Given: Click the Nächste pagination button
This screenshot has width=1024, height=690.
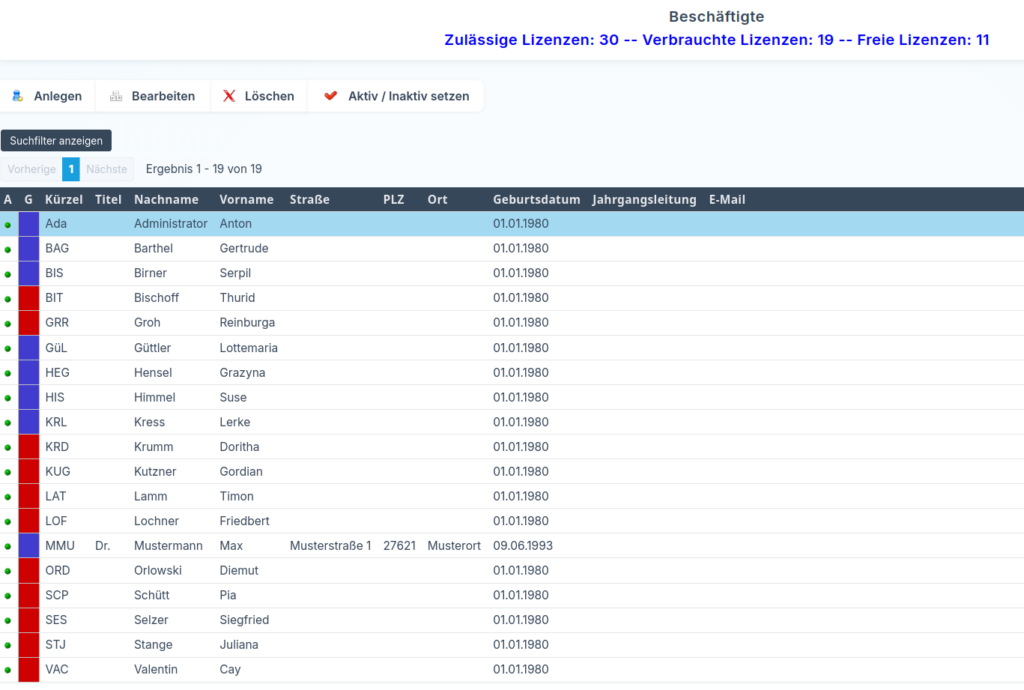Looking at the screenshot, I should (x=106, y=169).
